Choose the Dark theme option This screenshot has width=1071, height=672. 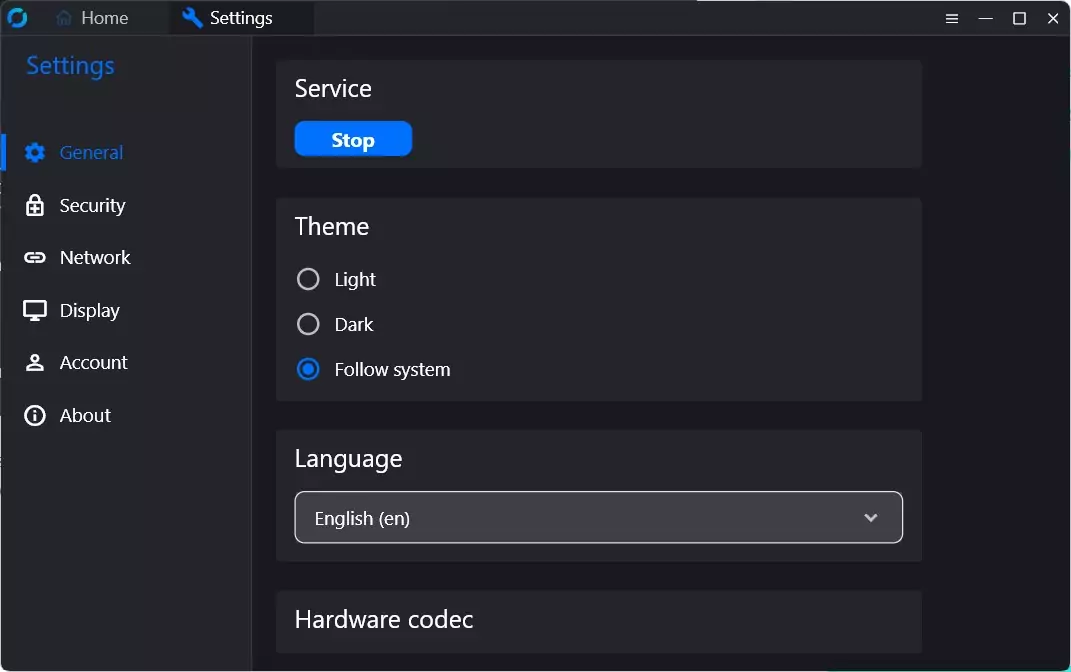[308, 325]
